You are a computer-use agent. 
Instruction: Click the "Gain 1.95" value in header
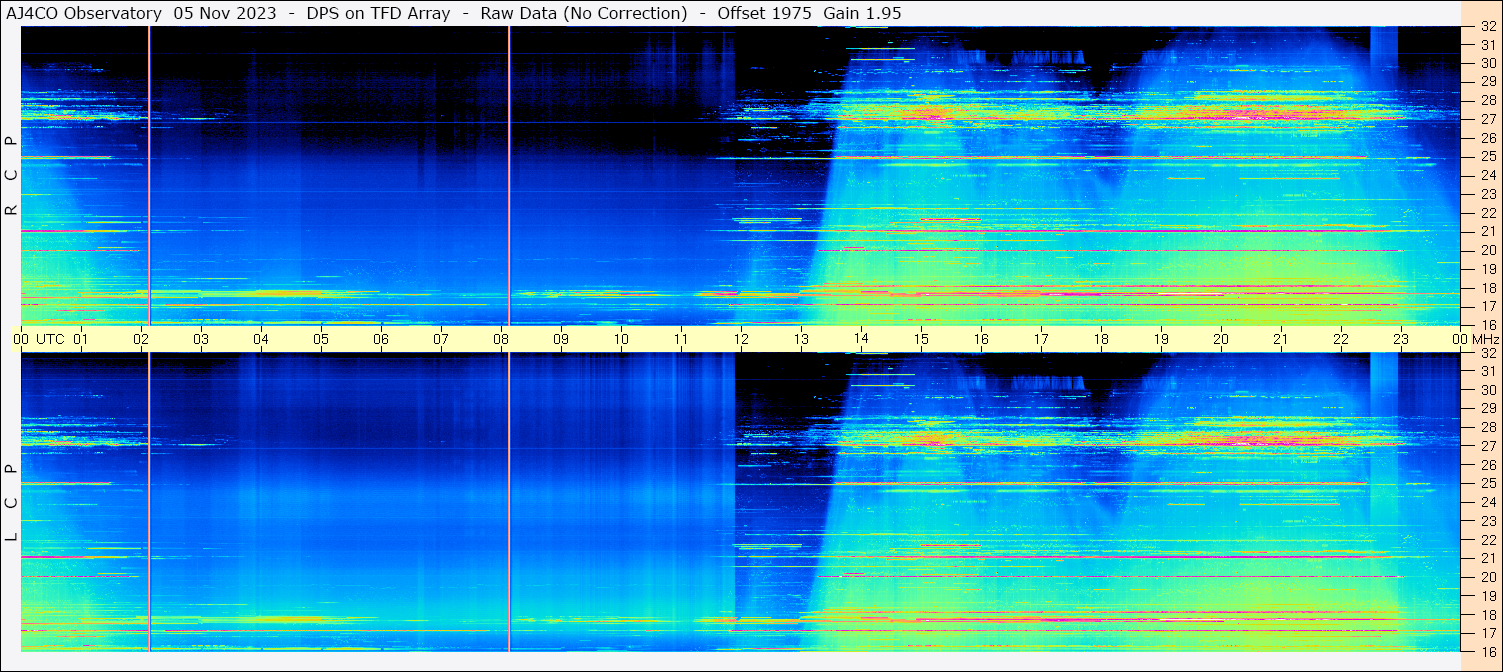862,13
